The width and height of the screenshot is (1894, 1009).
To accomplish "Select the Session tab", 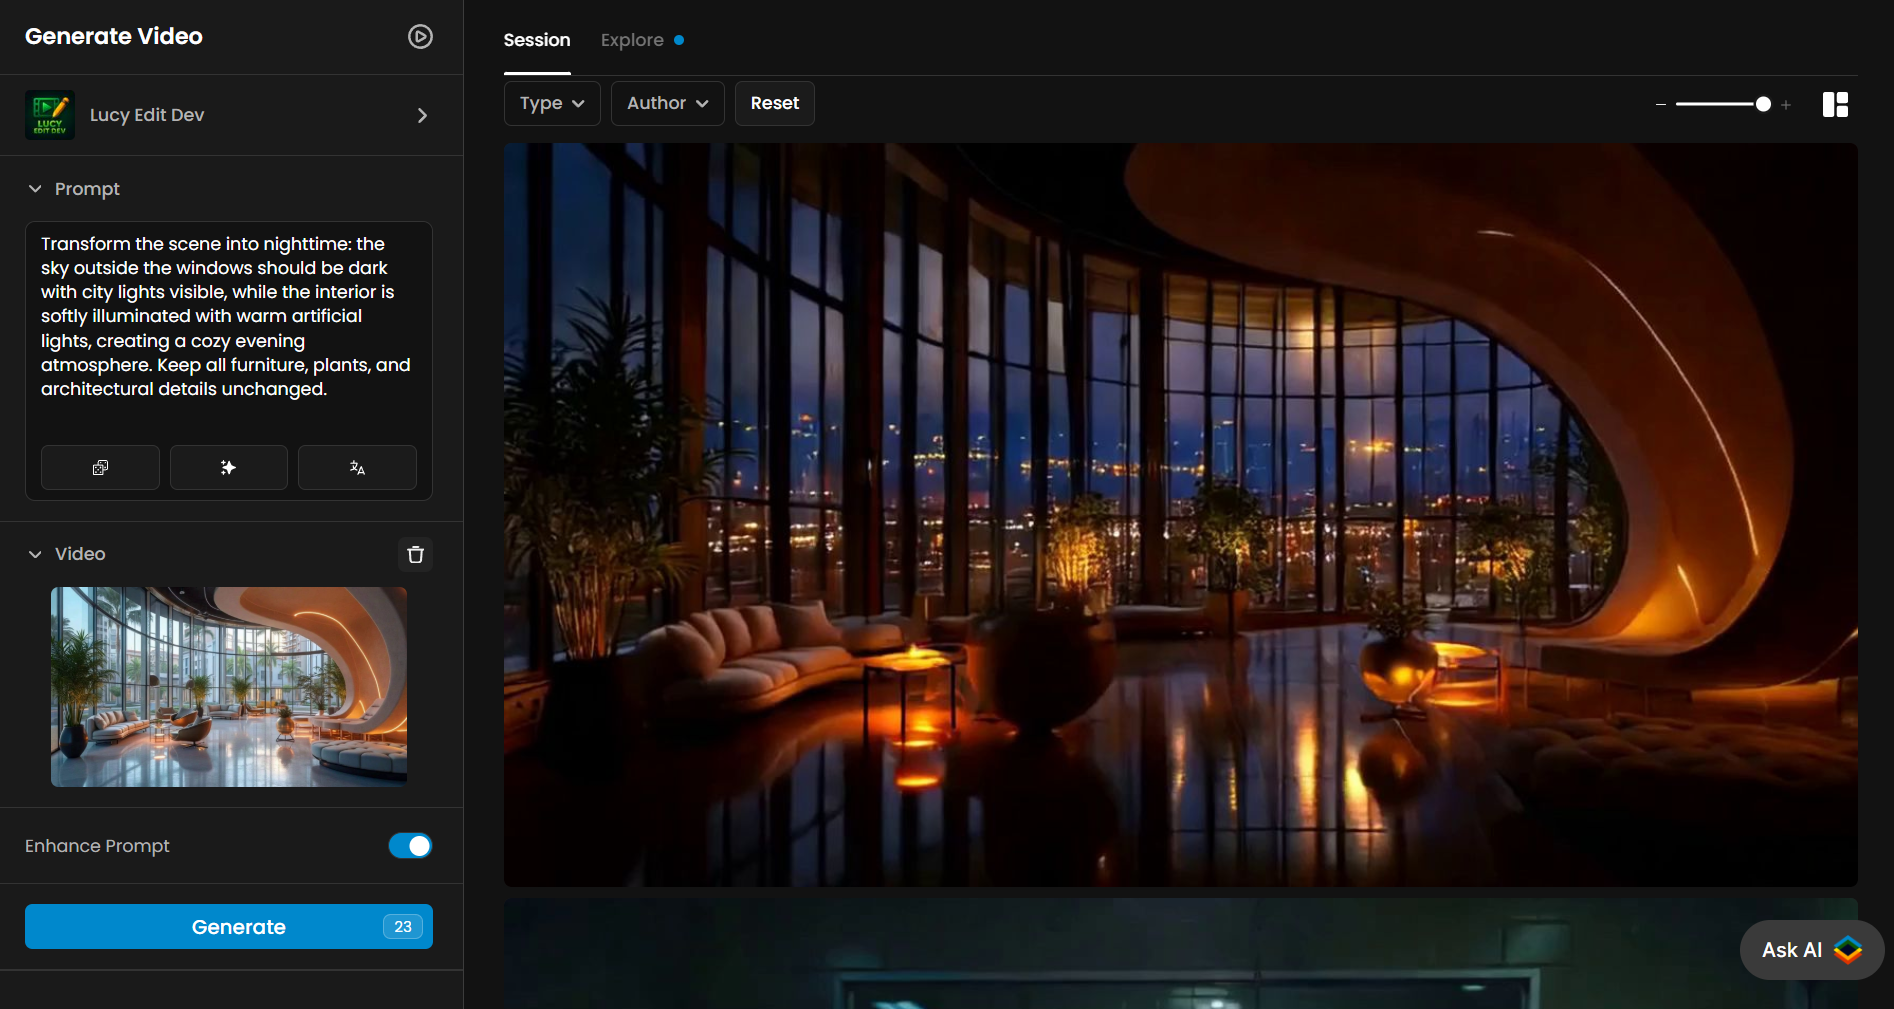I will (537, 40).
